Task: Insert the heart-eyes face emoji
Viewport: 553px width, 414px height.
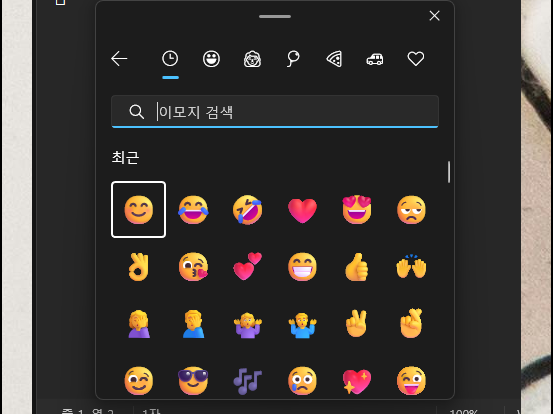Action: click(357, 209)
